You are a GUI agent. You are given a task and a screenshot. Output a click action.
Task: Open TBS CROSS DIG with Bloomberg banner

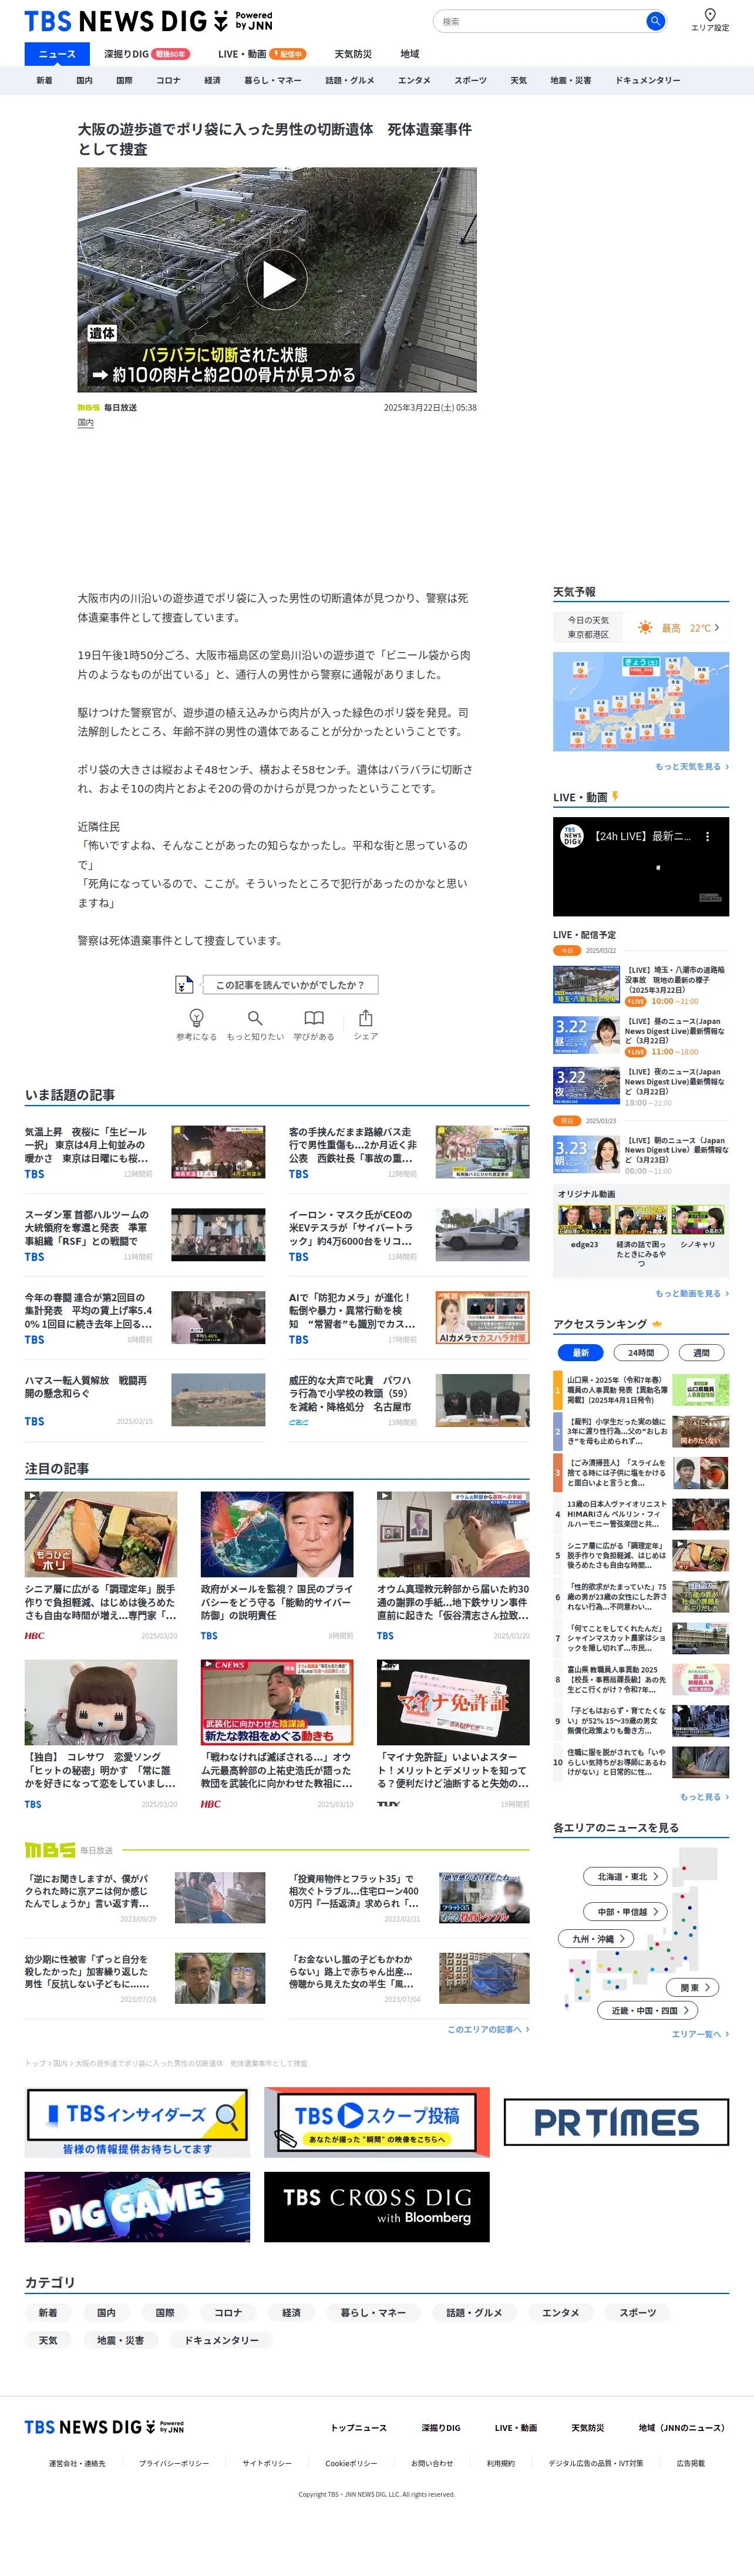coord(377,2207)
